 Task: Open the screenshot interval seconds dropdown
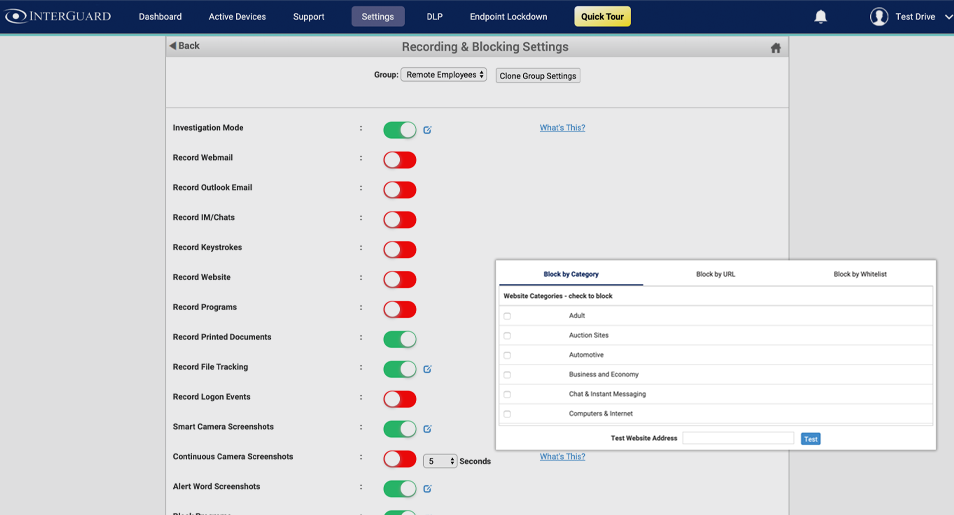(440, 461)
